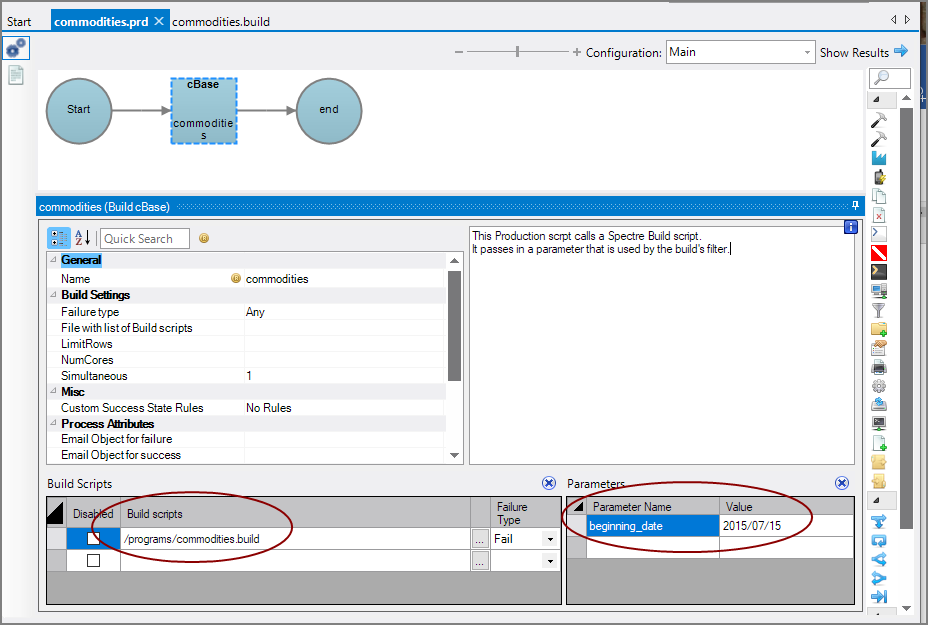The image size is (928, 625).
Task: Select the beginning_date parameter name cell
Action: tap(653, 526)
